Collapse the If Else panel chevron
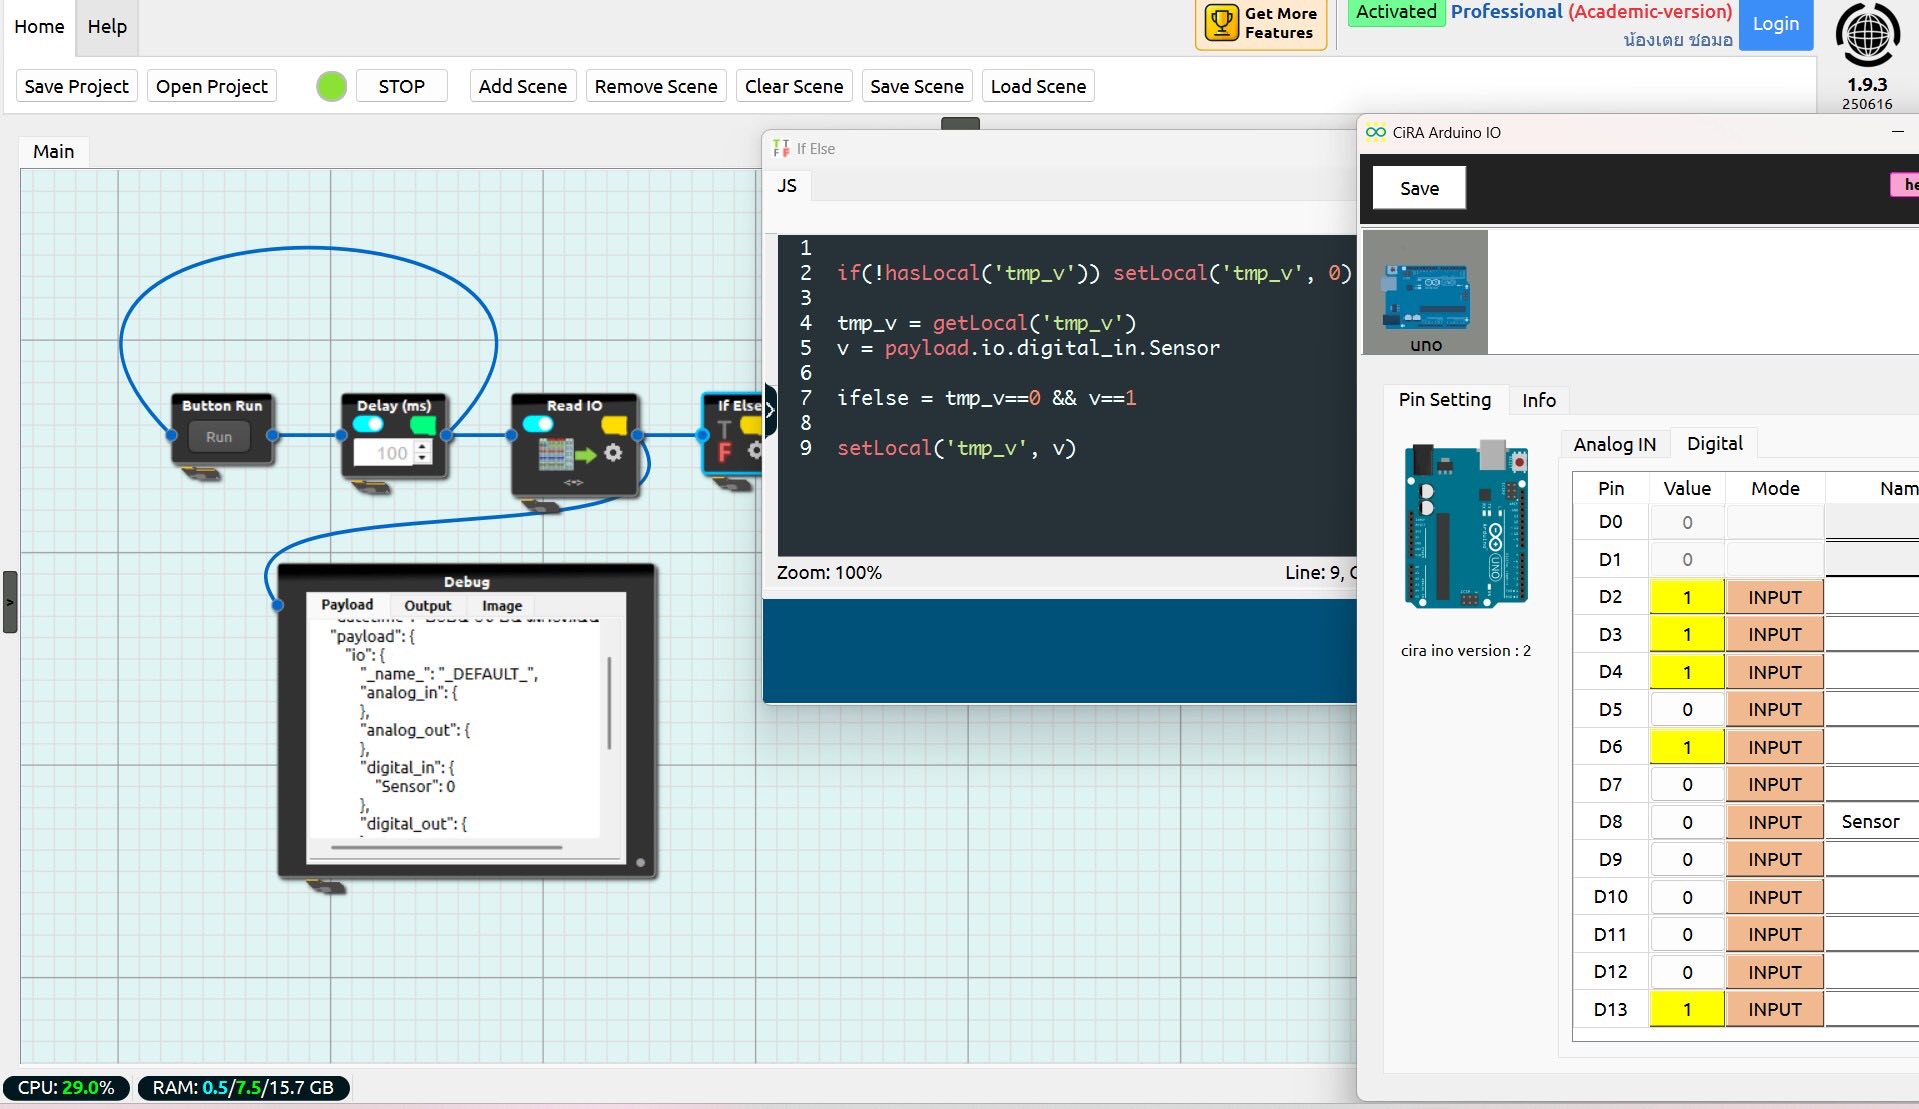 click(770, 410)
